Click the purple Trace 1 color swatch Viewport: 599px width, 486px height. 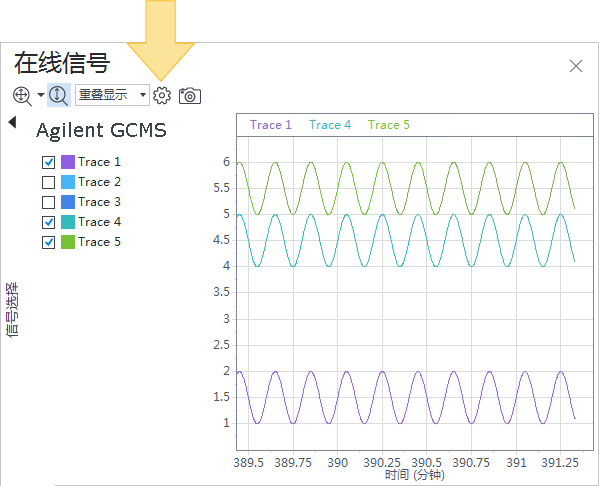tap(68, 162)
